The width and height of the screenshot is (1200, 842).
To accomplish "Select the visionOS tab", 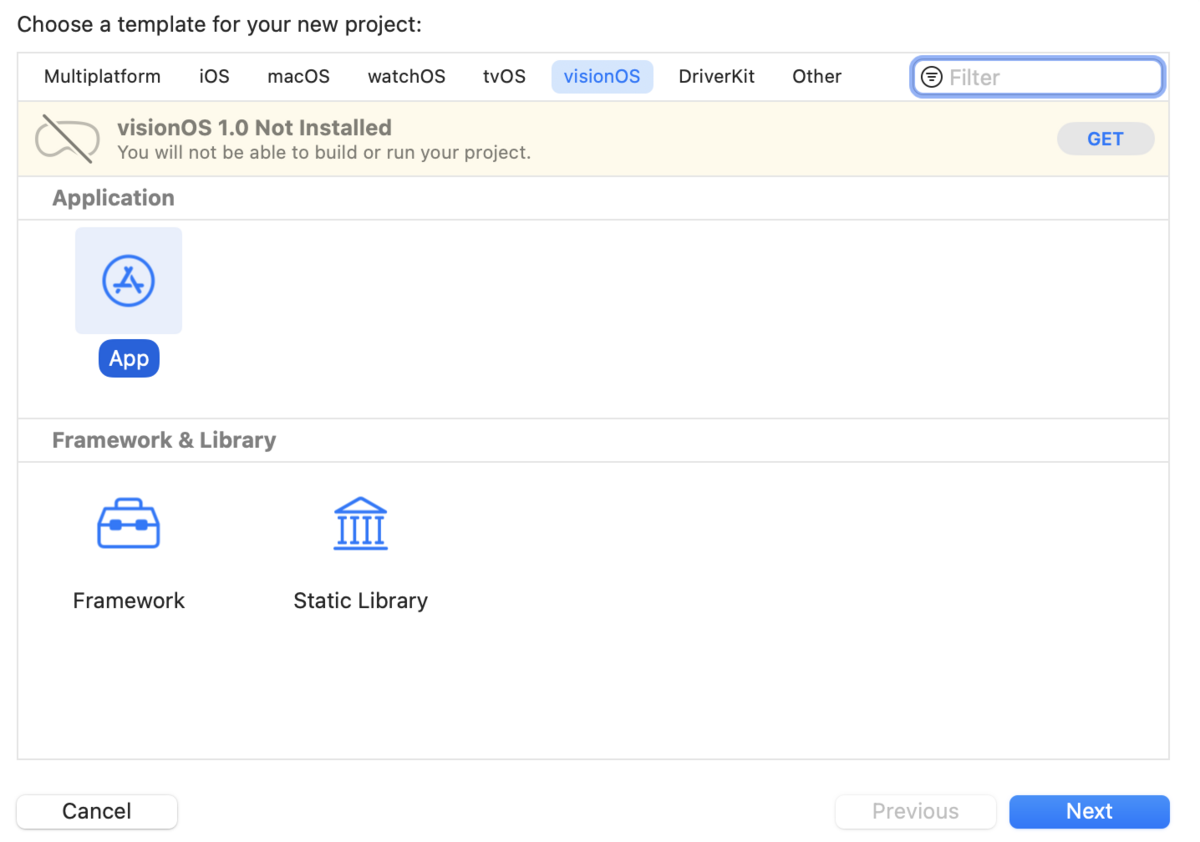I will click(x=602, y=77).
